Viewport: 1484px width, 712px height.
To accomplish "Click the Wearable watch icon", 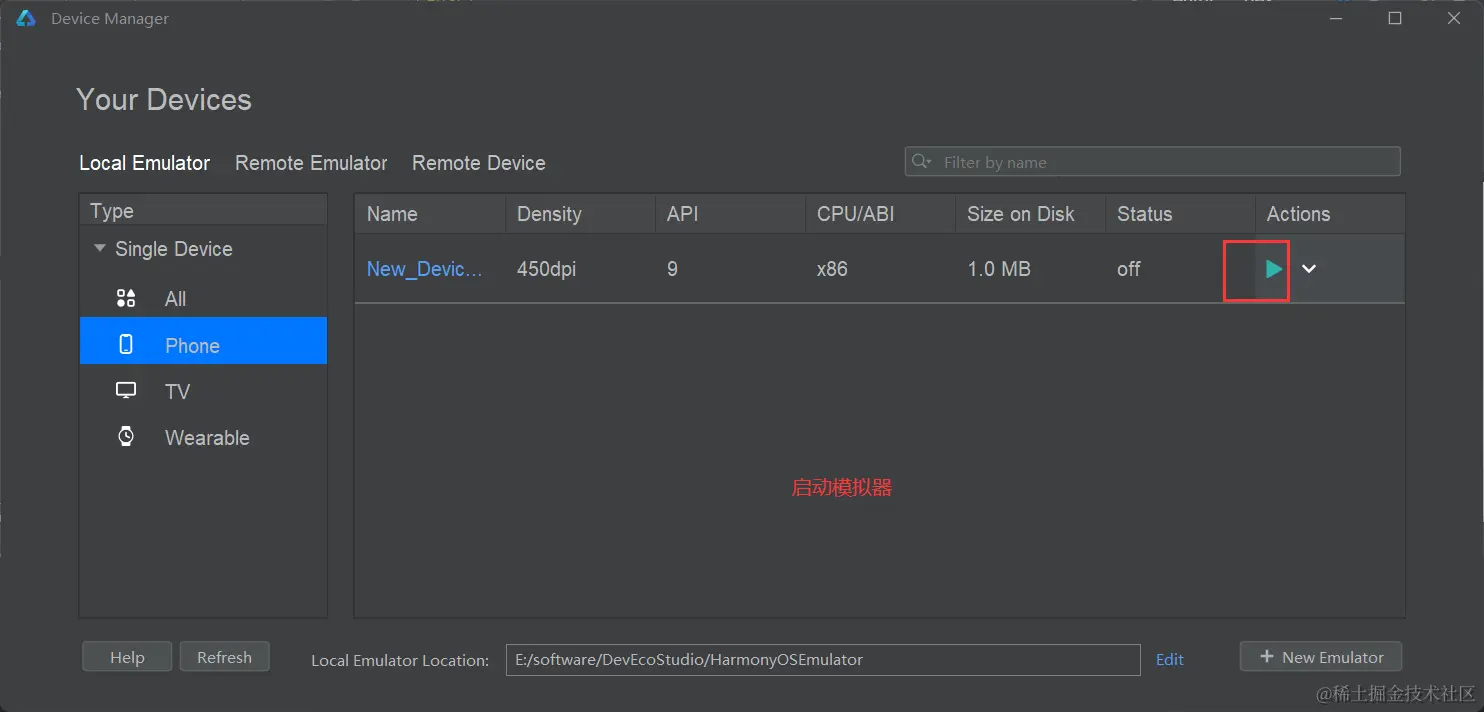I will pyautogui.click(x=126, y=436).
